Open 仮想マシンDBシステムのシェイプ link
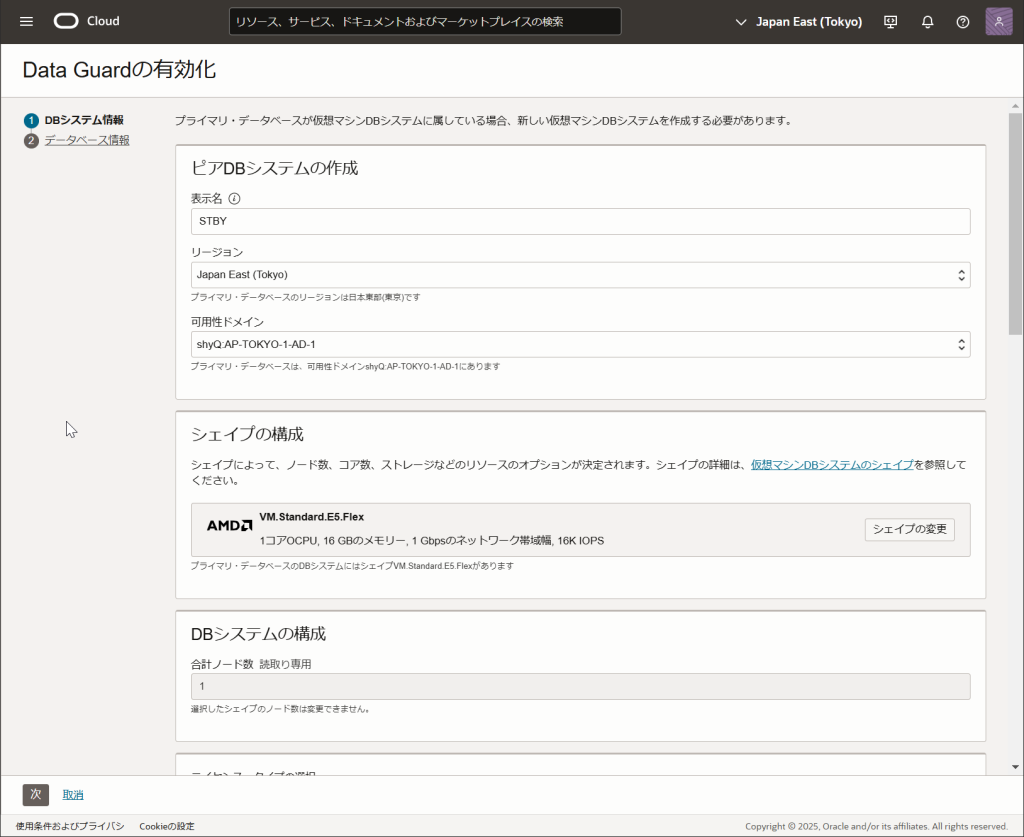The height and width of the screenshot is (837, 1024). 832,465
